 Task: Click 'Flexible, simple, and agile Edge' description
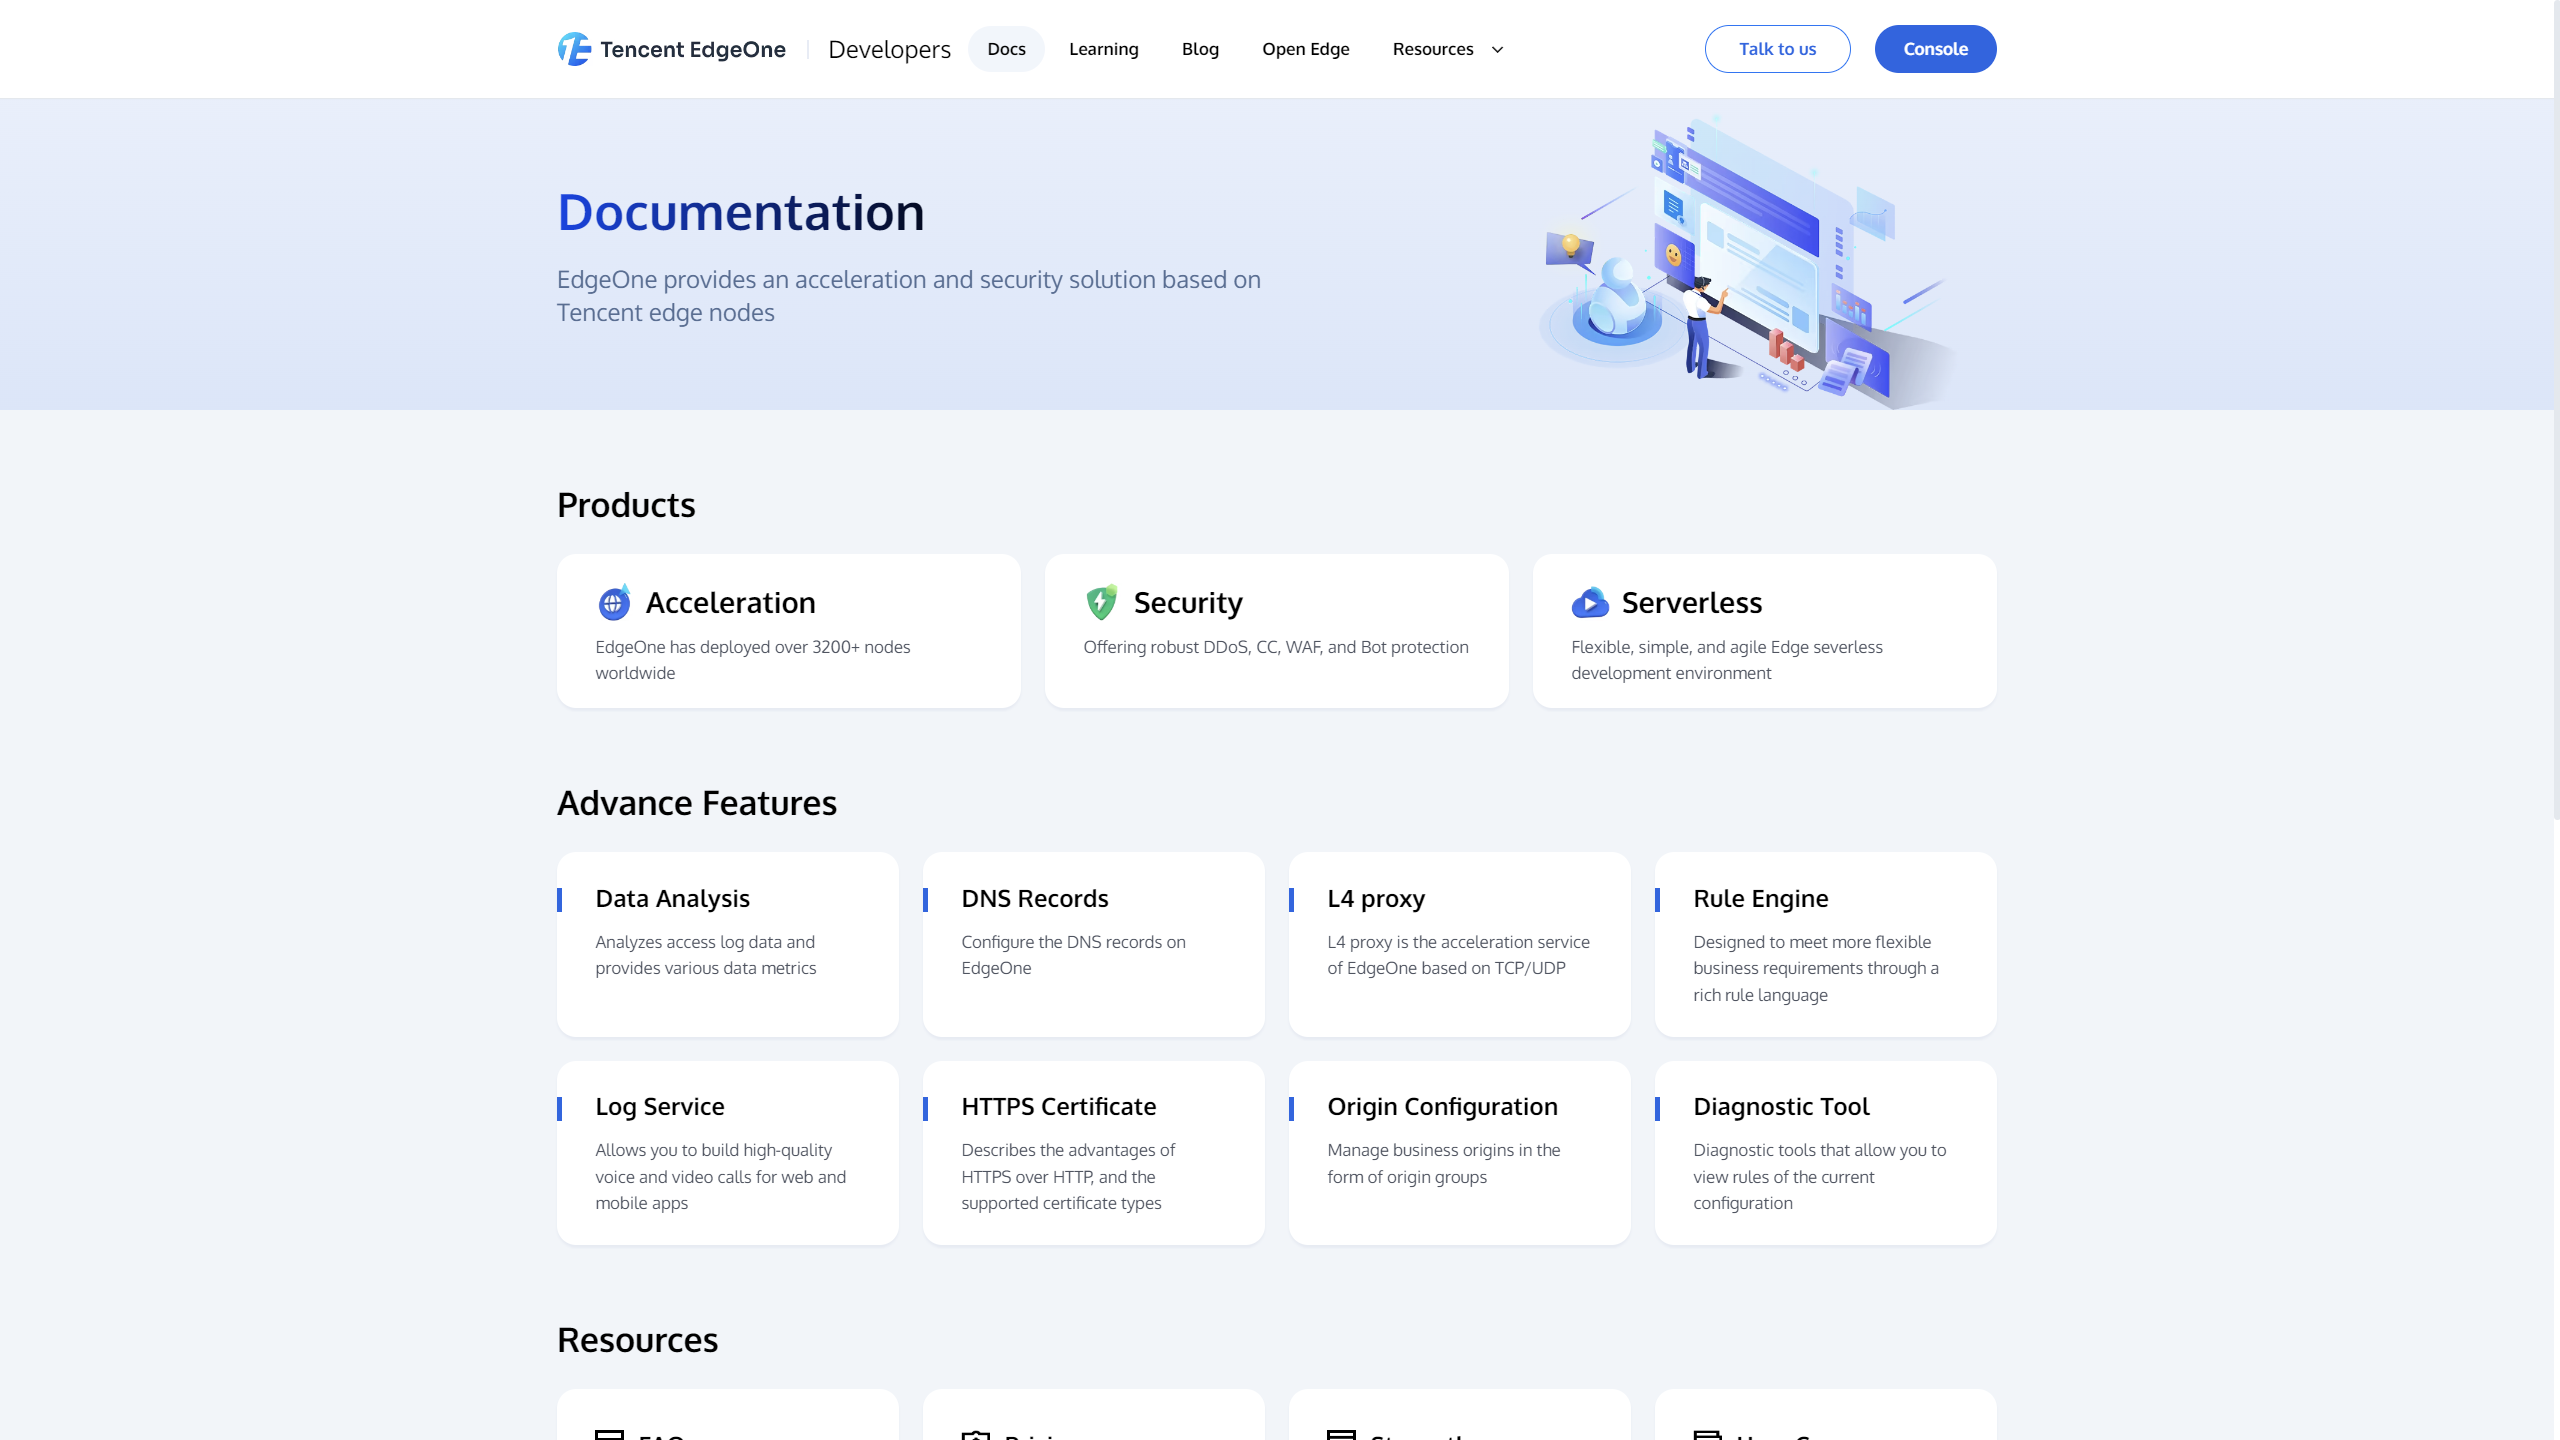click(x=1727, y=660)
